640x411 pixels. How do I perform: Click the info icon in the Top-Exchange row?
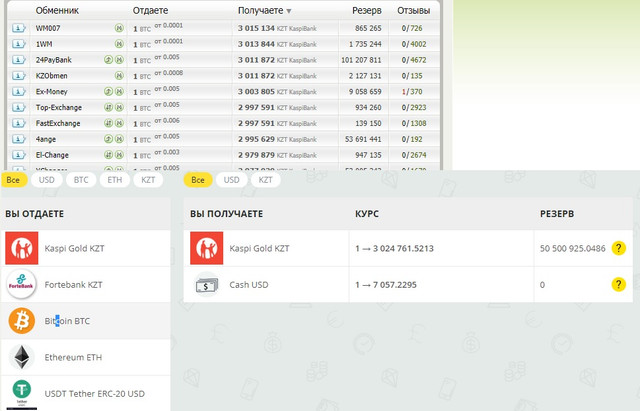[19, 108]
